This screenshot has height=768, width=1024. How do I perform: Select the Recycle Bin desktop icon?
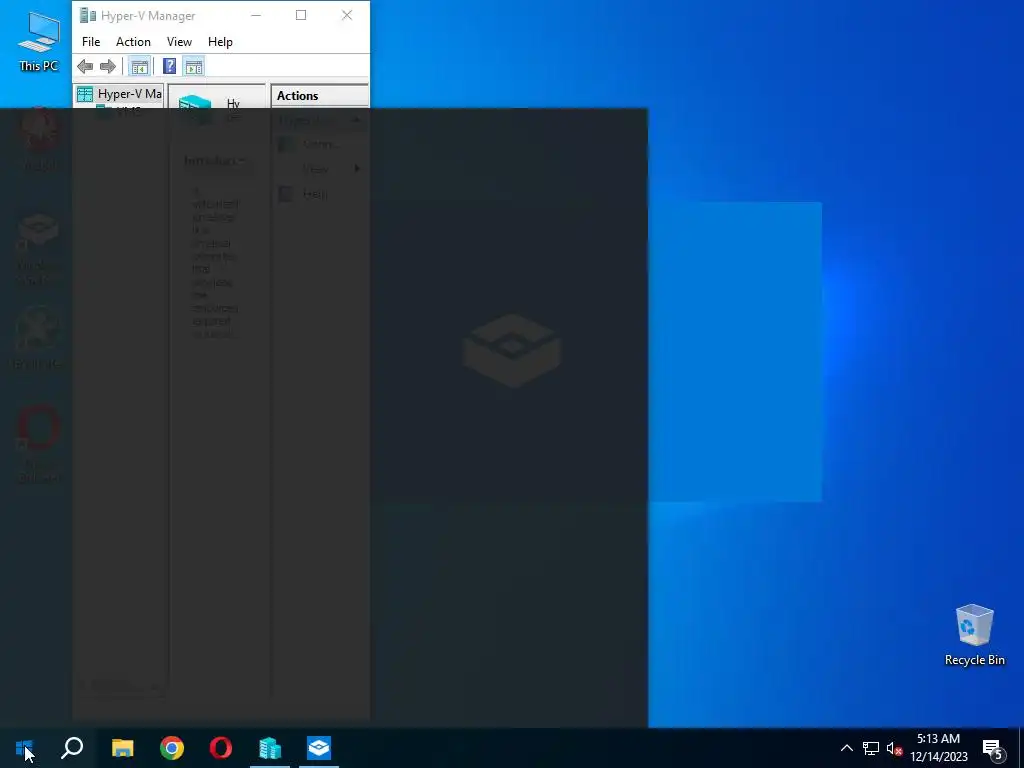coord(974,634)
